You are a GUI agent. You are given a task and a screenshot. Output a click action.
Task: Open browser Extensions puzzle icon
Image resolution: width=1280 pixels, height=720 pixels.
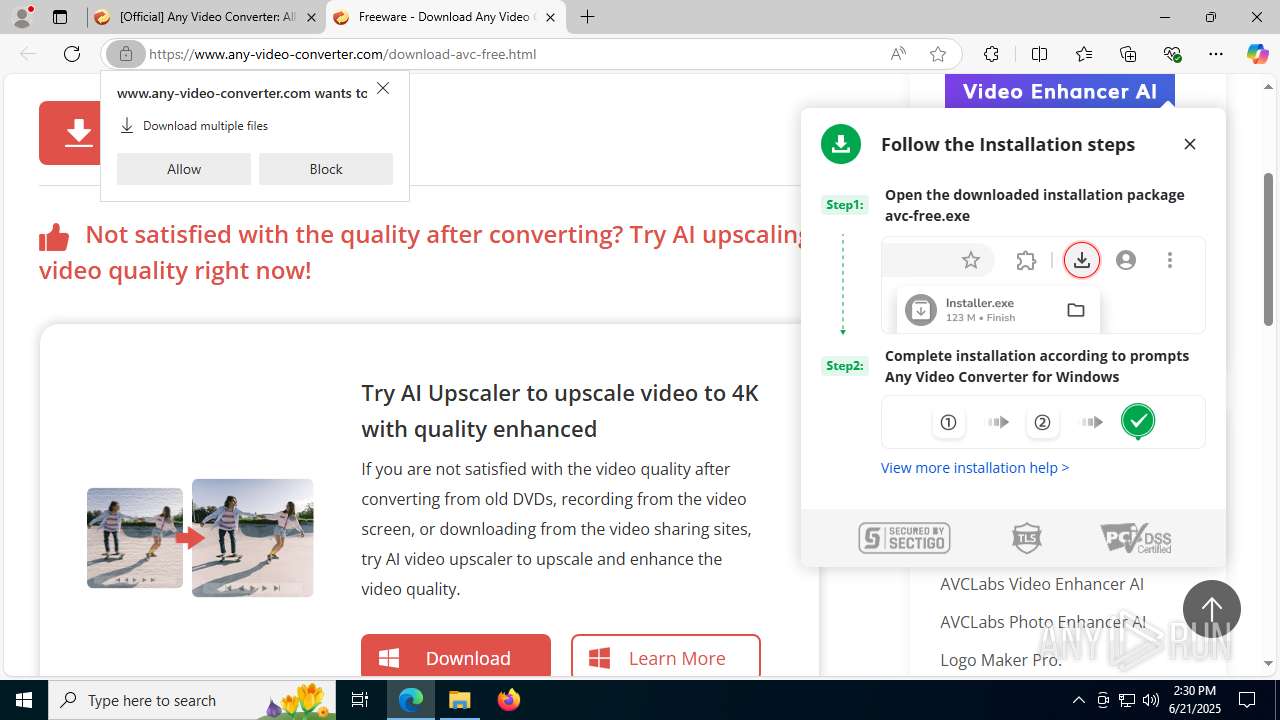tap(991, 54)
